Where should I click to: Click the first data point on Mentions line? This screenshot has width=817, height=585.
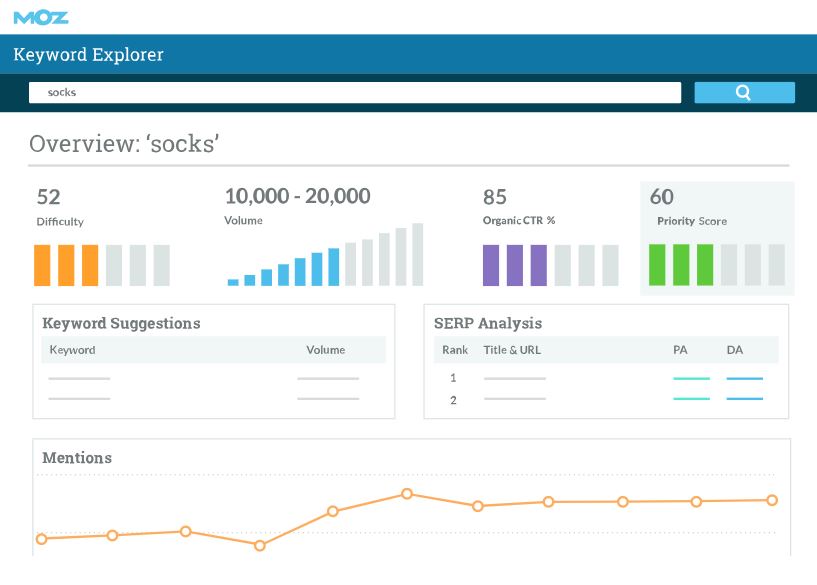pyautogui.click(x=42, y=539)
